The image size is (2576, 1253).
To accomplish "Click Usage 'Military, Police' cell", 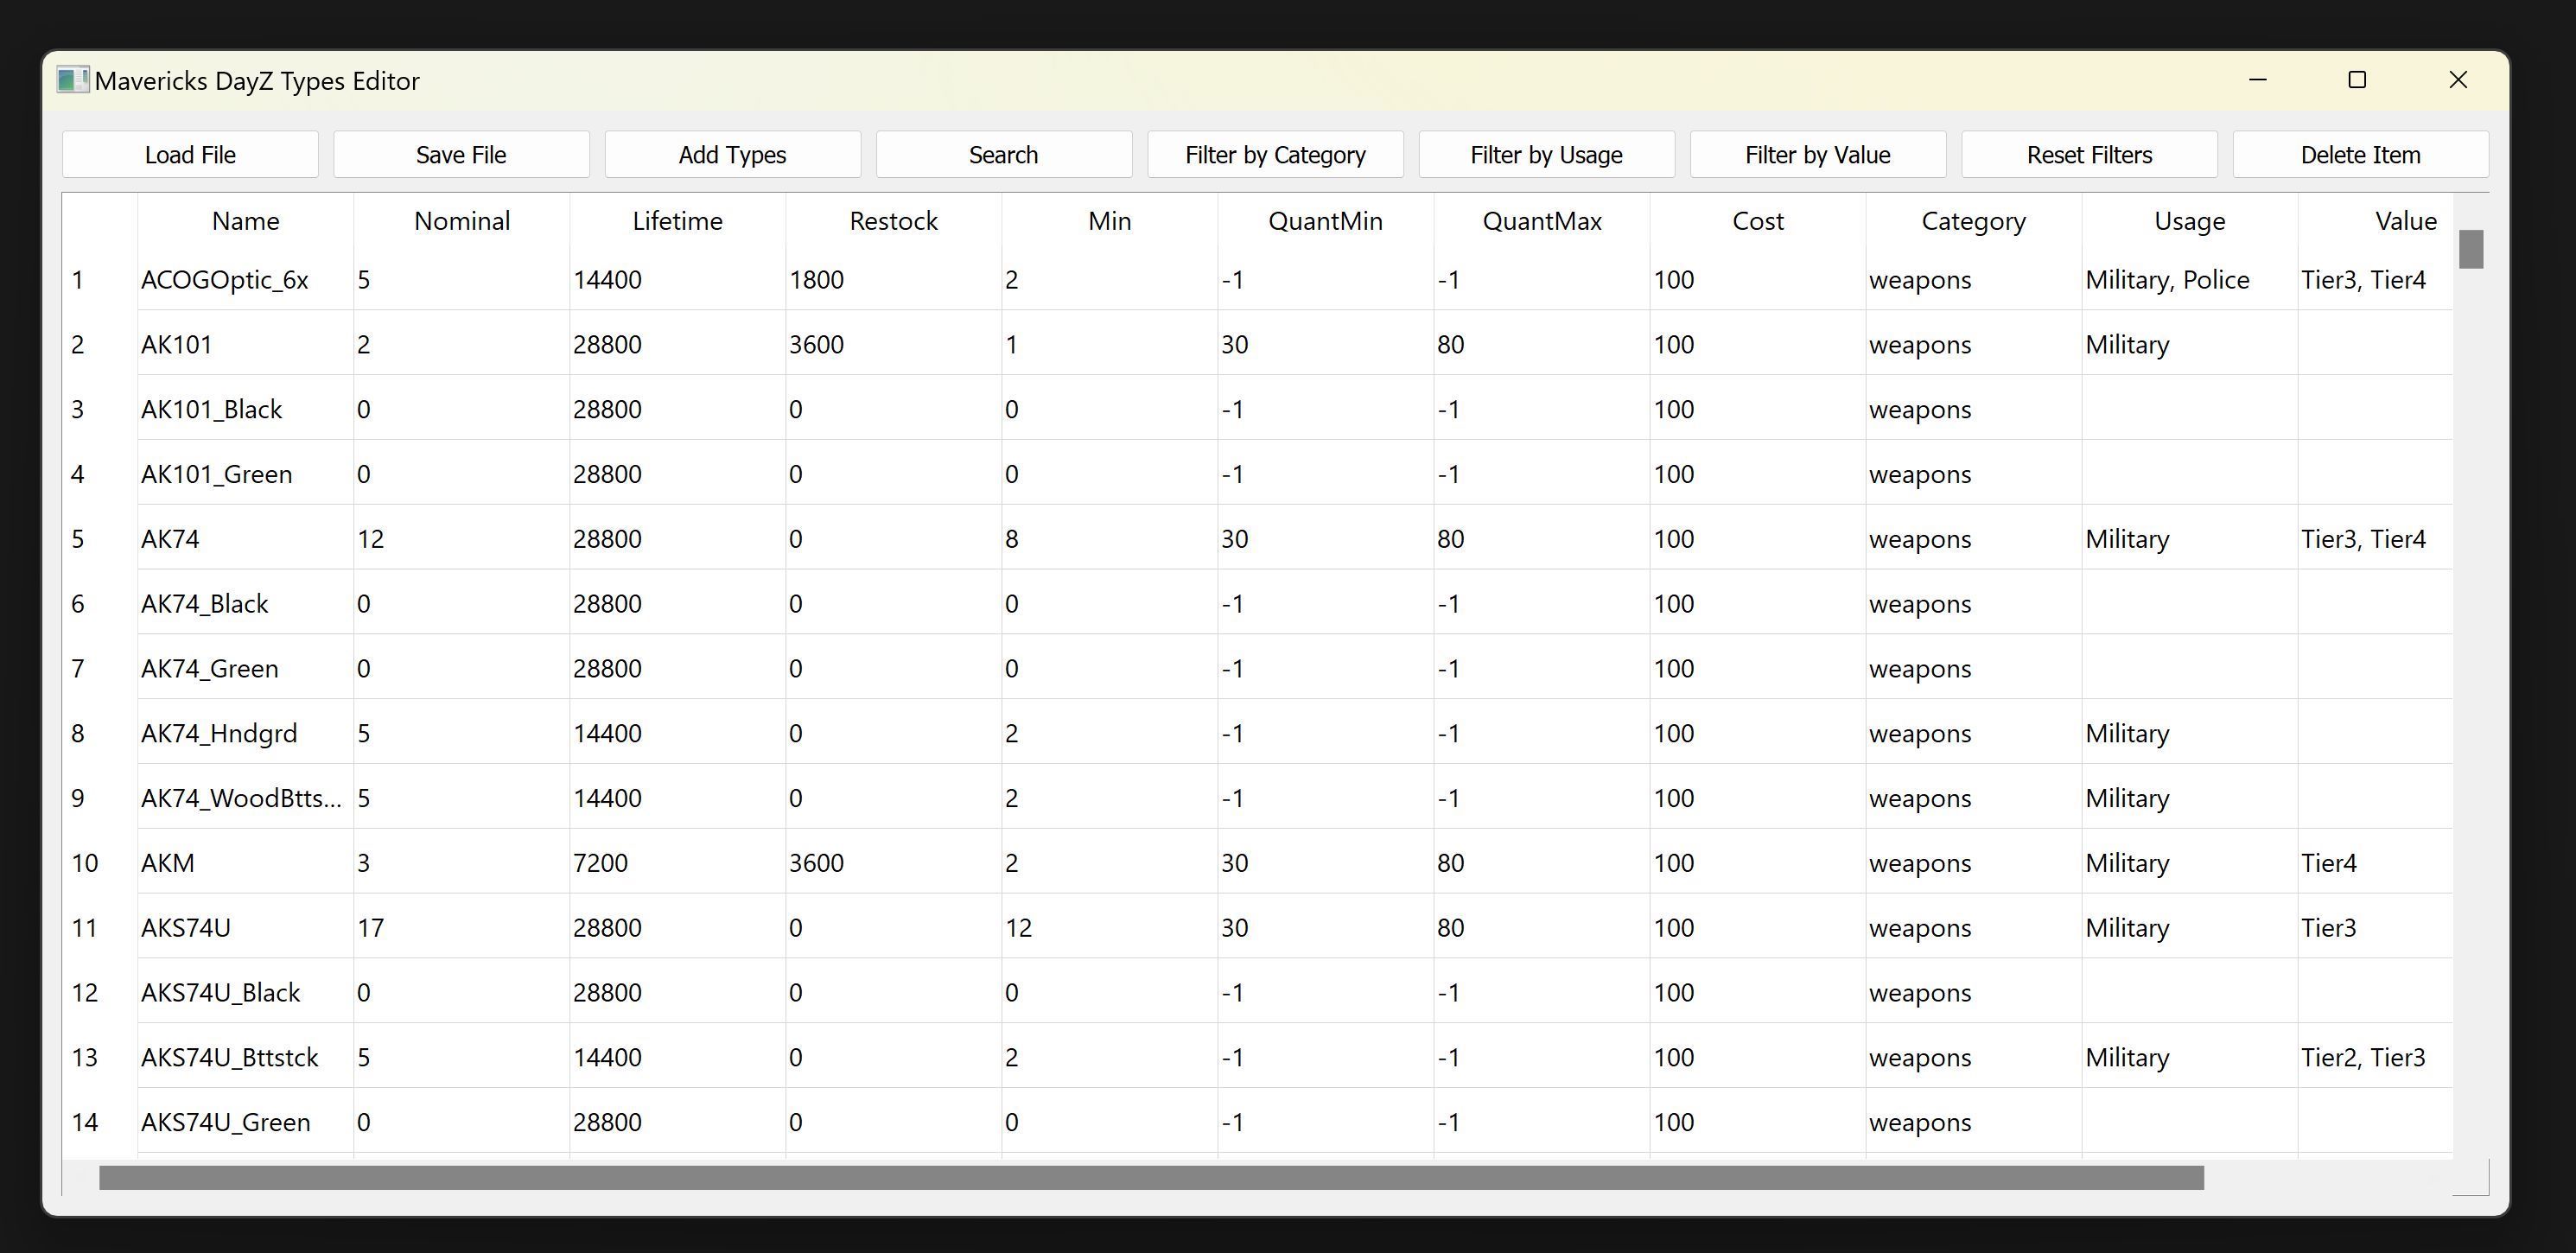I will (2189, 280).
